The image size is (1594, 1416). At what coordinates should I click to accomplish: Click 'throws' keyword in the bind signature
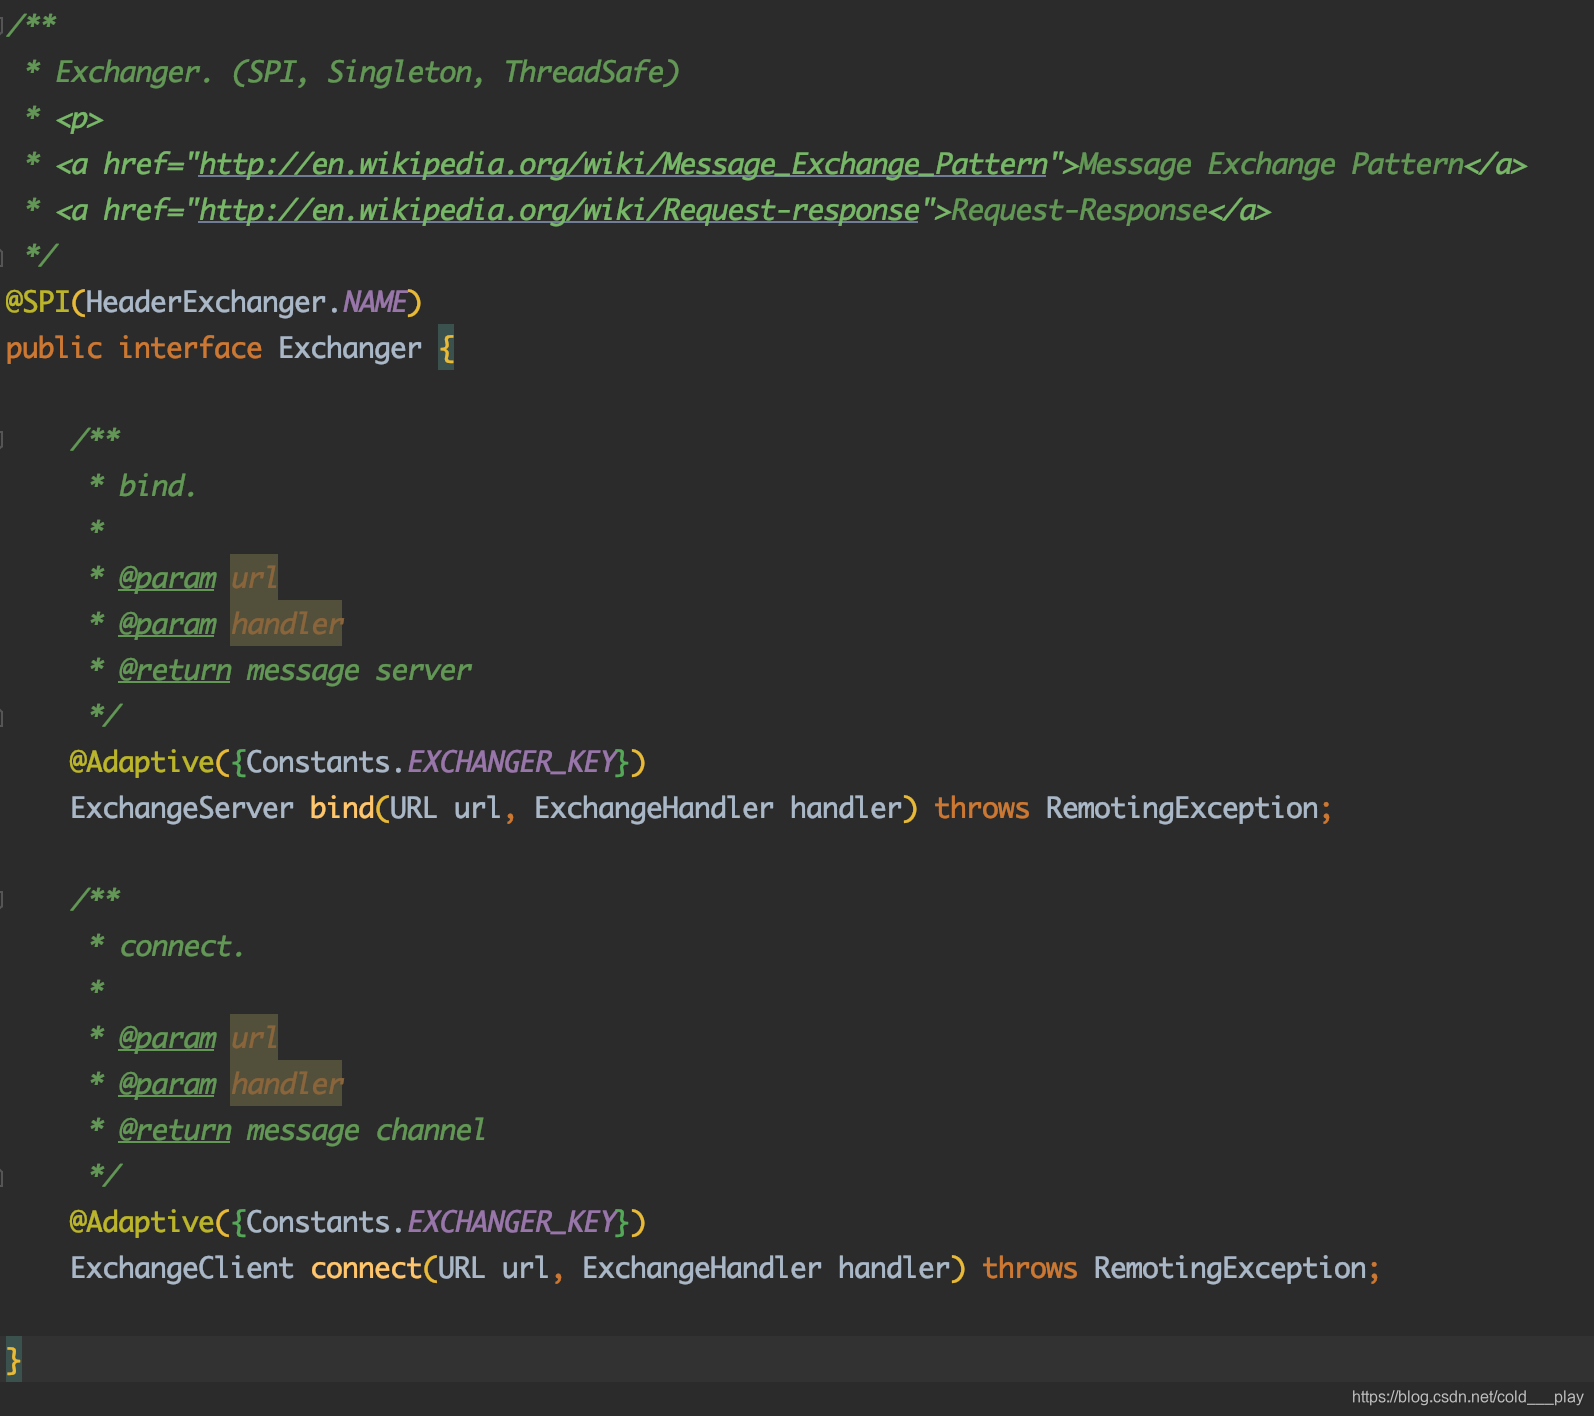point(982,808)
